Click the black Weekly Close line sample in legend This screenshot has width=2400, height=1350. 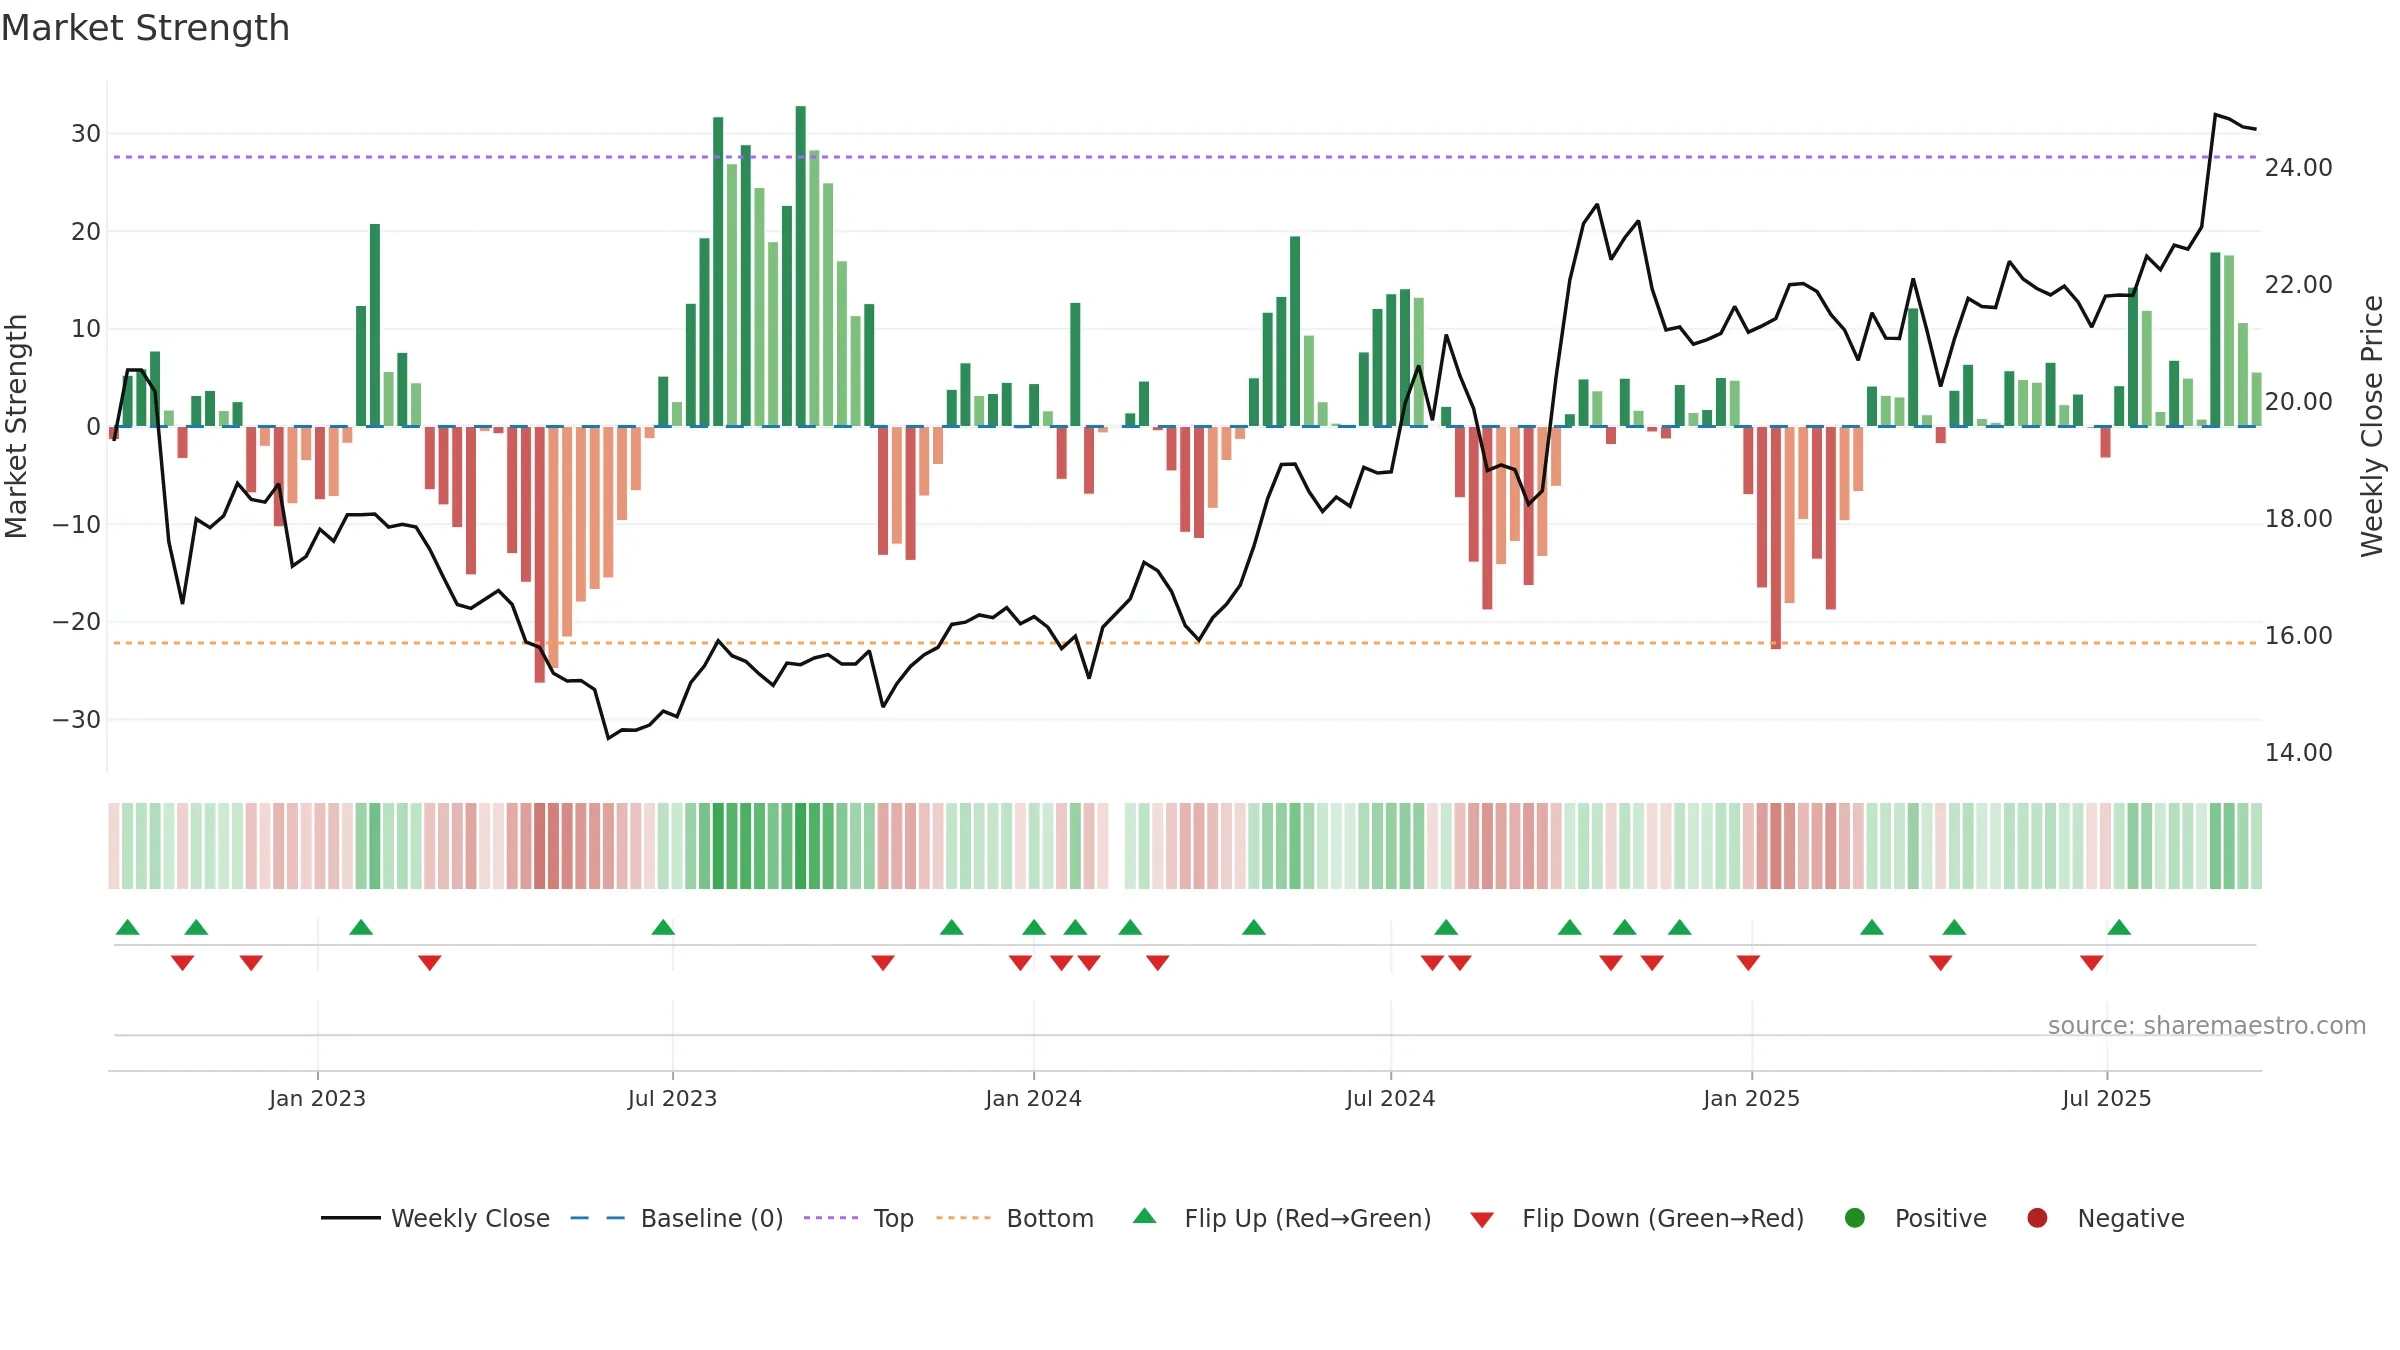pyautogui.click(x=351, y=1218)
